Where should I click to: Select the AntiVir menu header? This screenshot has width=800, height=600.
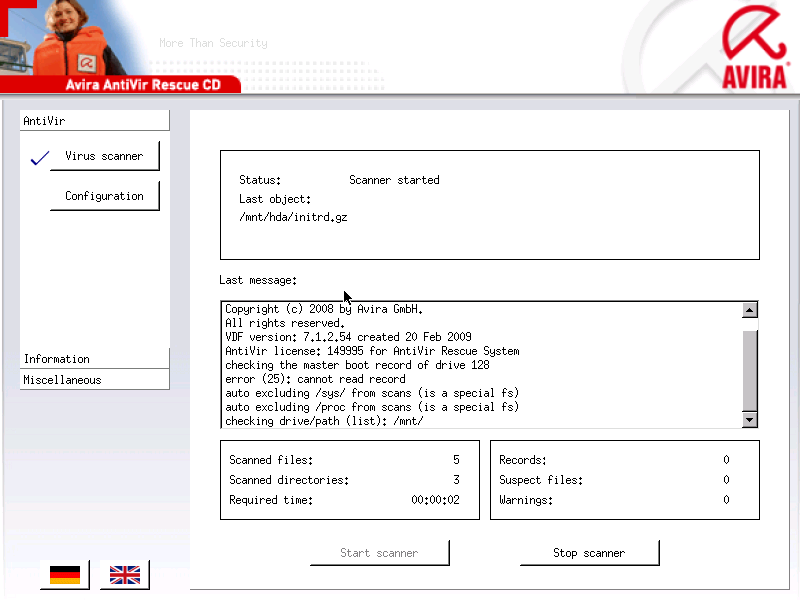pos(94,120)
